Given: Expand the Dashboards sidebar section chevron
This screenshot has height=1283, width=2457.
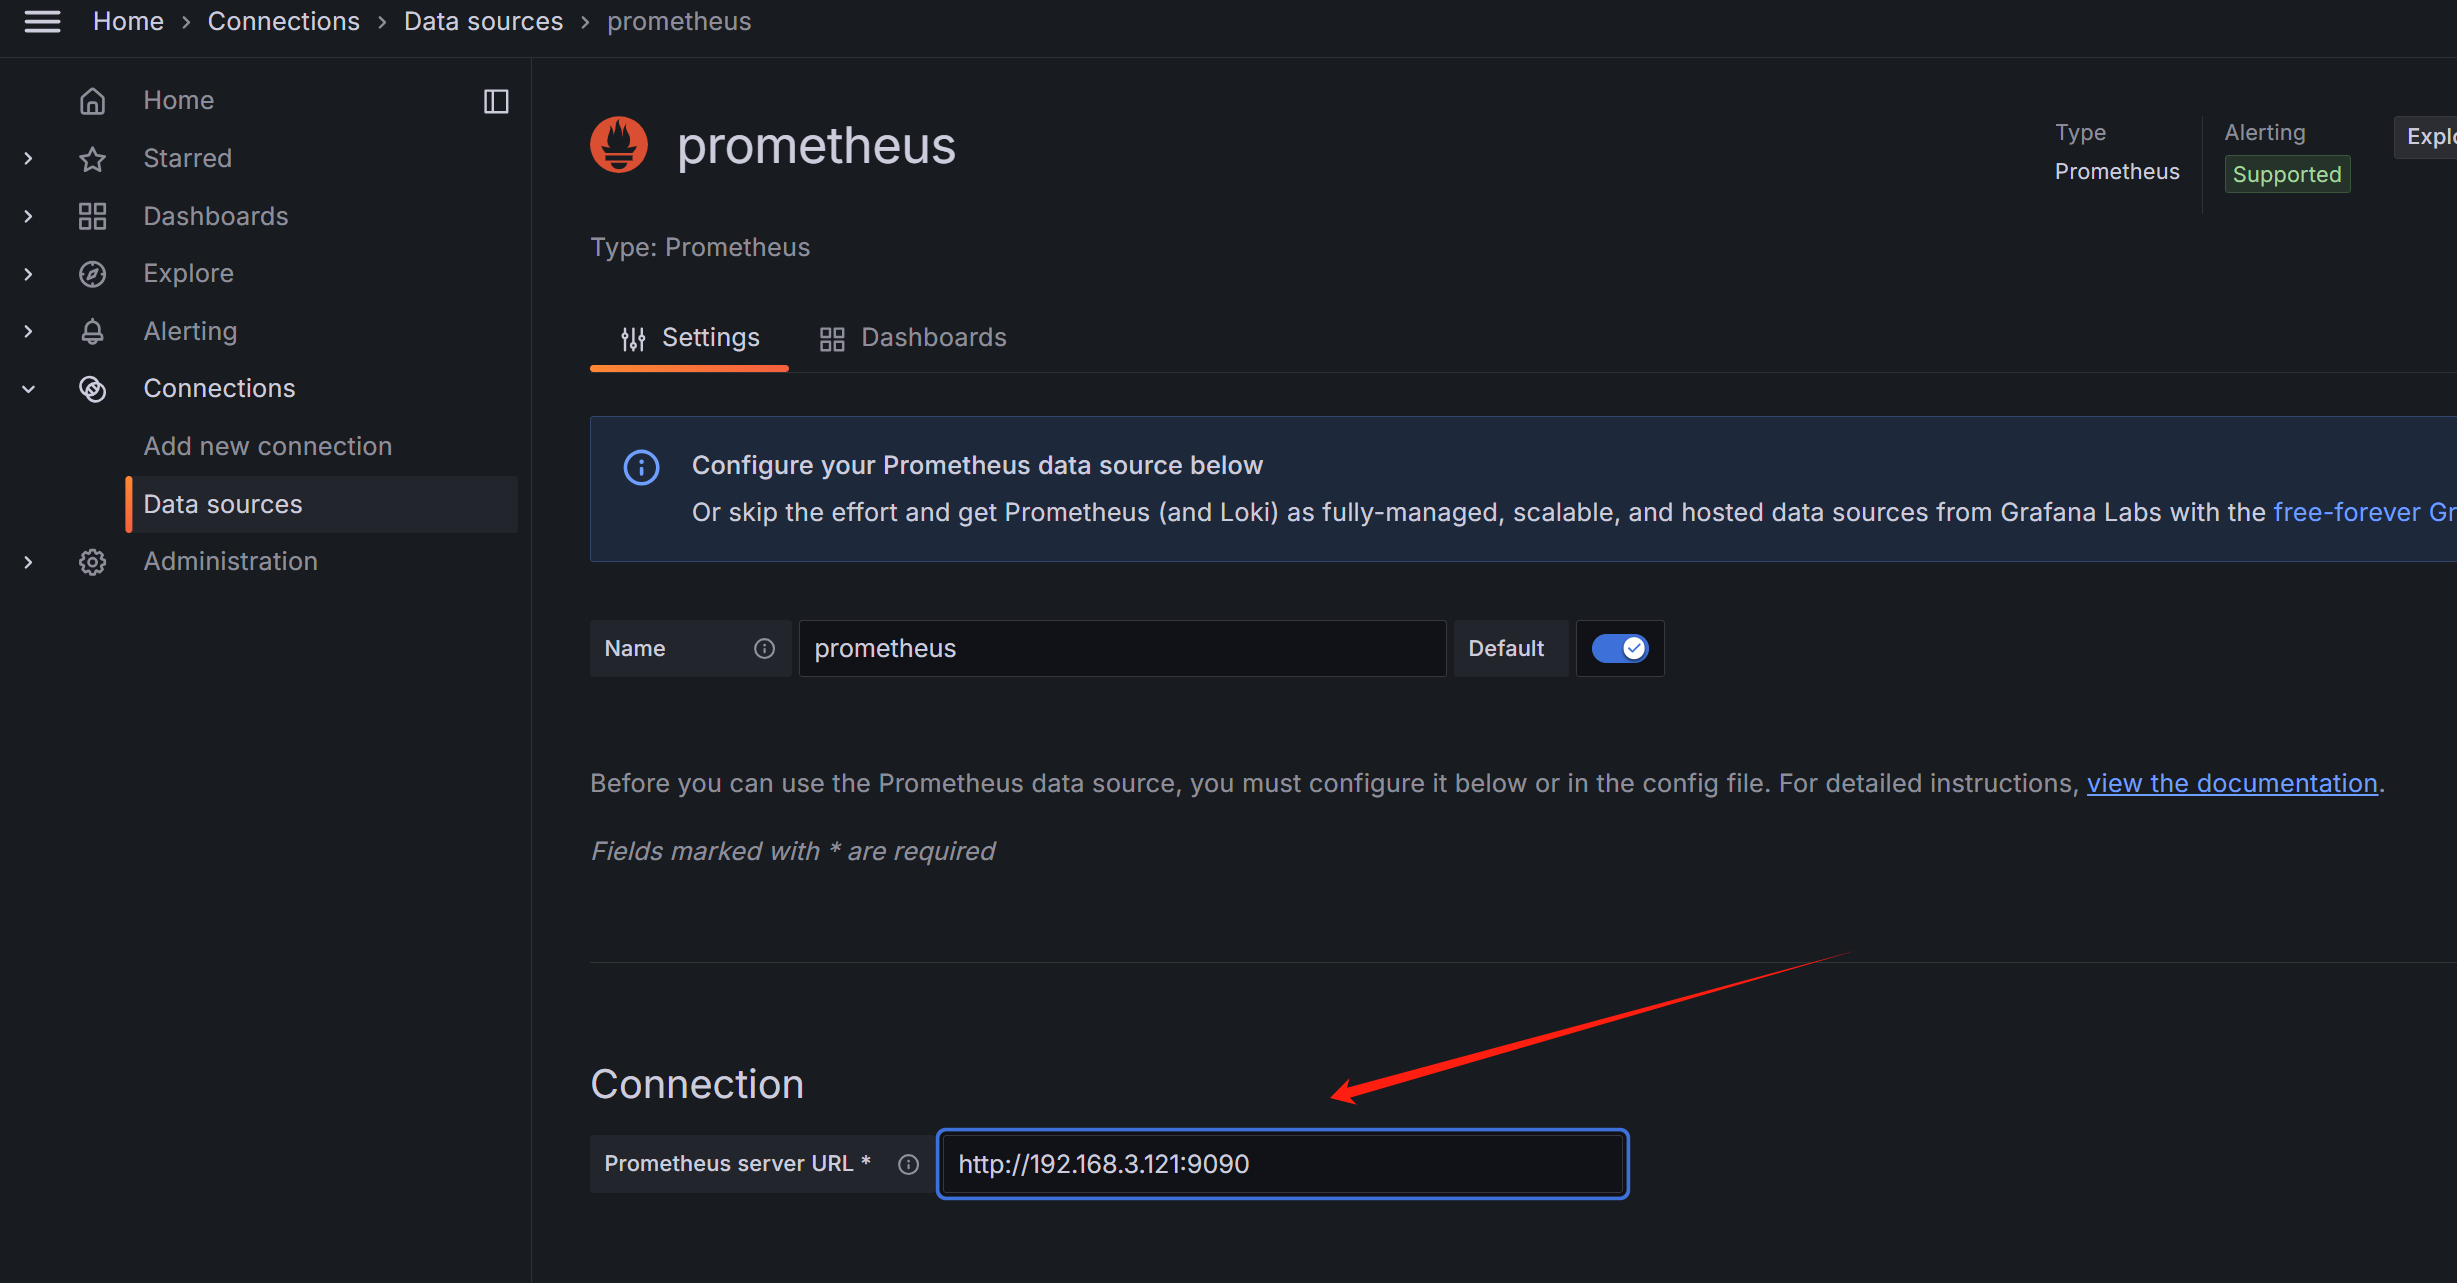Looking at the screenshot, I should pos(28,216).
